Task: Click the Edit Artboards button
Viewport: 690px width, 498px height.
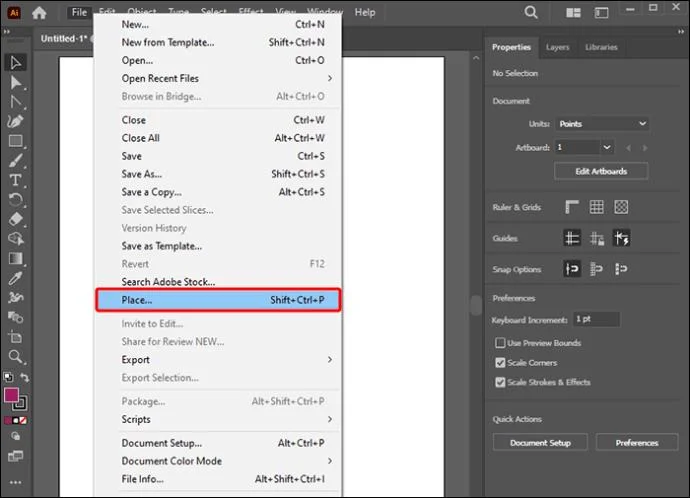Action: tap(601, 171)
